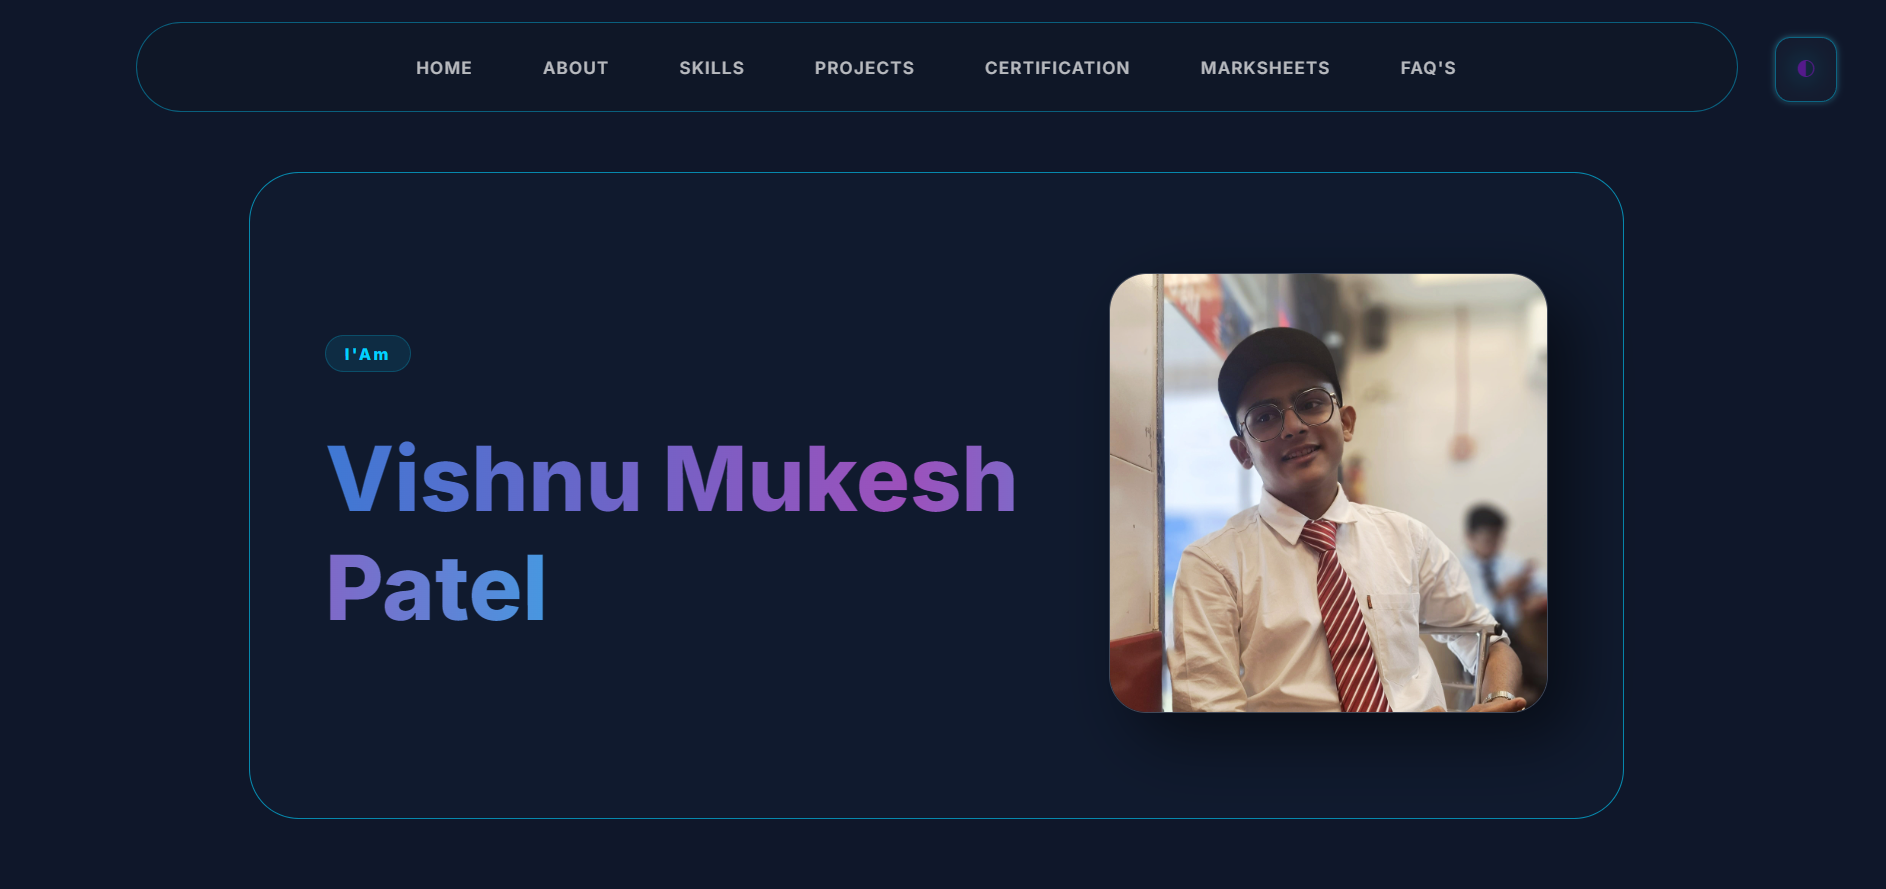Open the CERTIFICATION nav item

coord(1057,68)
